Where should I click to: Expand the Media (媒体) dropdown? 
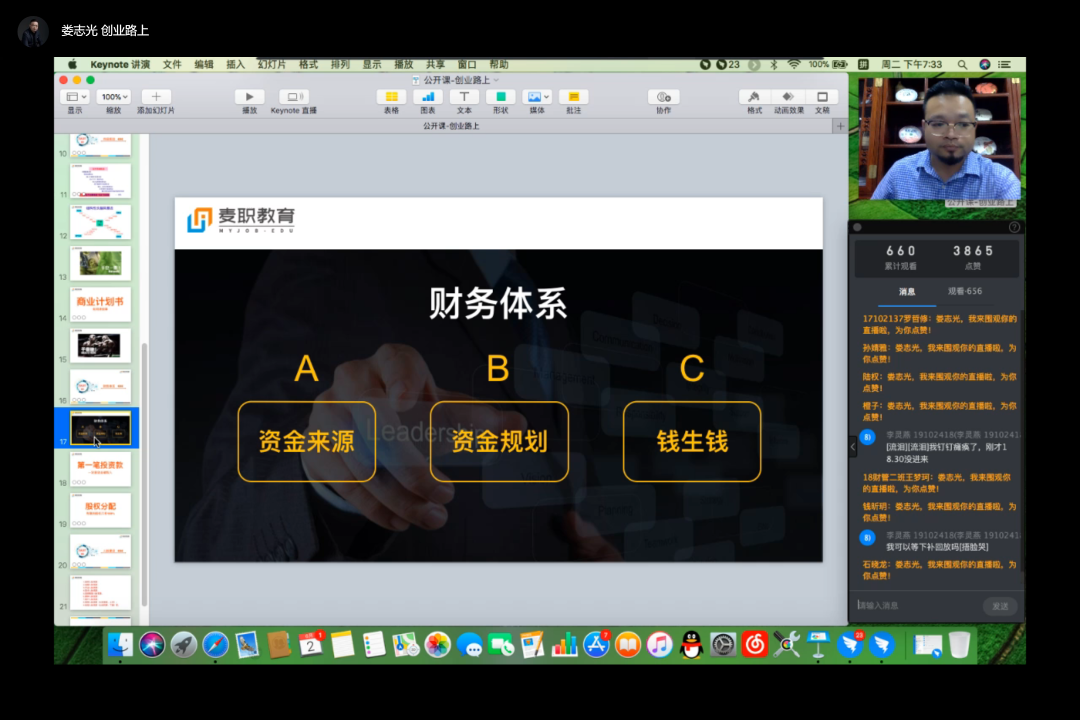point(537,97)
